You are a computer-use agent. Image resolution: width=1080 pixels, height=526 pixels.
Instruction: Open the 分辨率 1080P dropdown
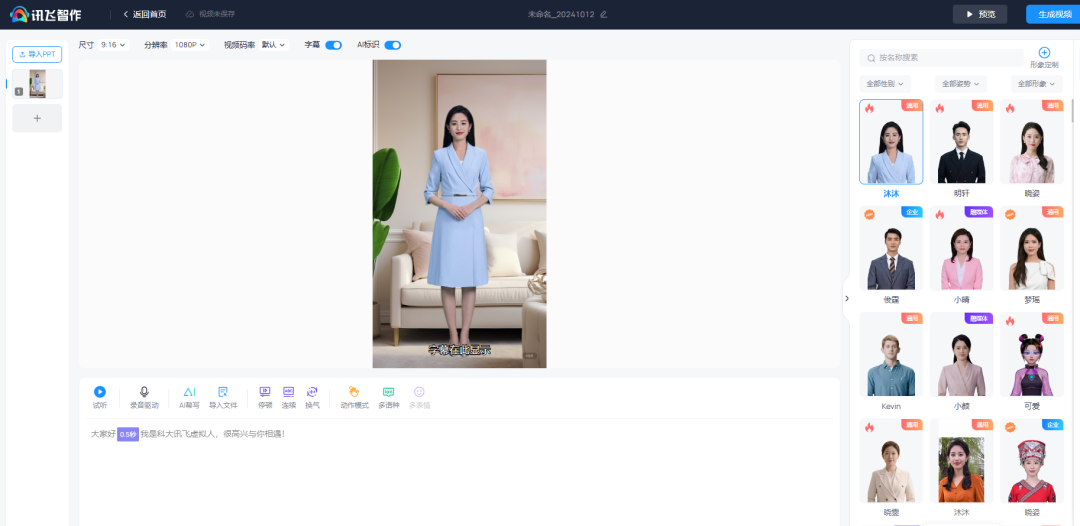click(x=189, y=45)
